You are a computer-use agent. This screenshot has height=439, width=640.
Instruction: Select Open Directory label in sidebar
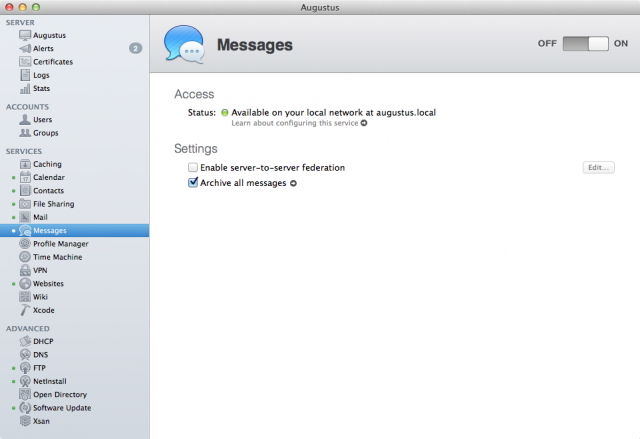60,395
